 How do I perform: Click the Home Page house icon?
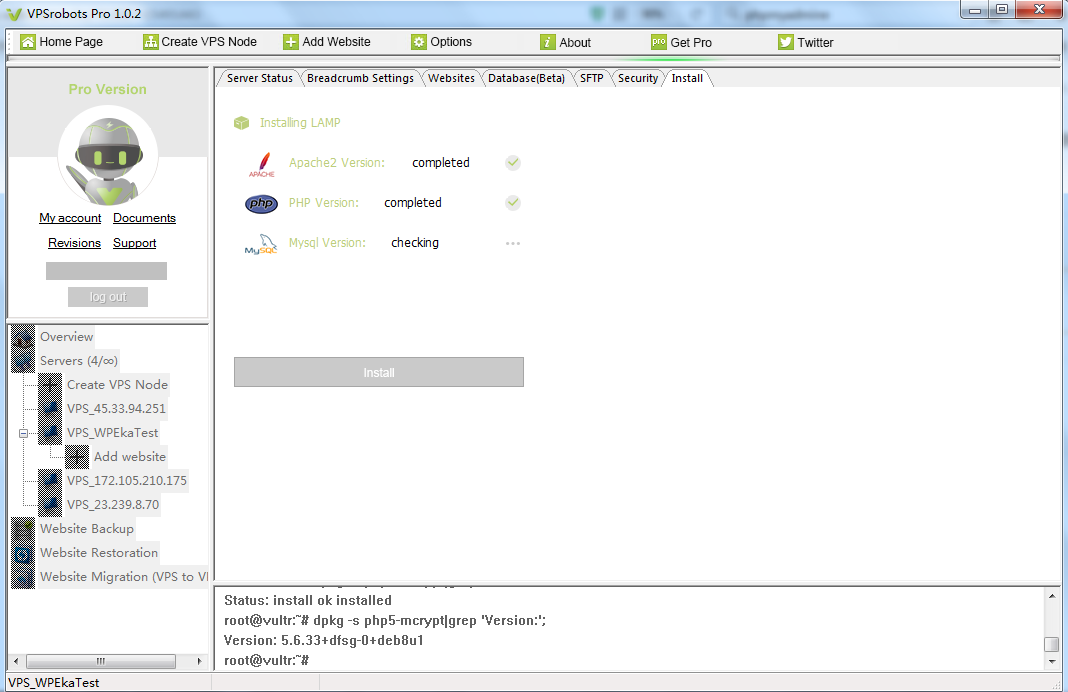coord(28,42)
